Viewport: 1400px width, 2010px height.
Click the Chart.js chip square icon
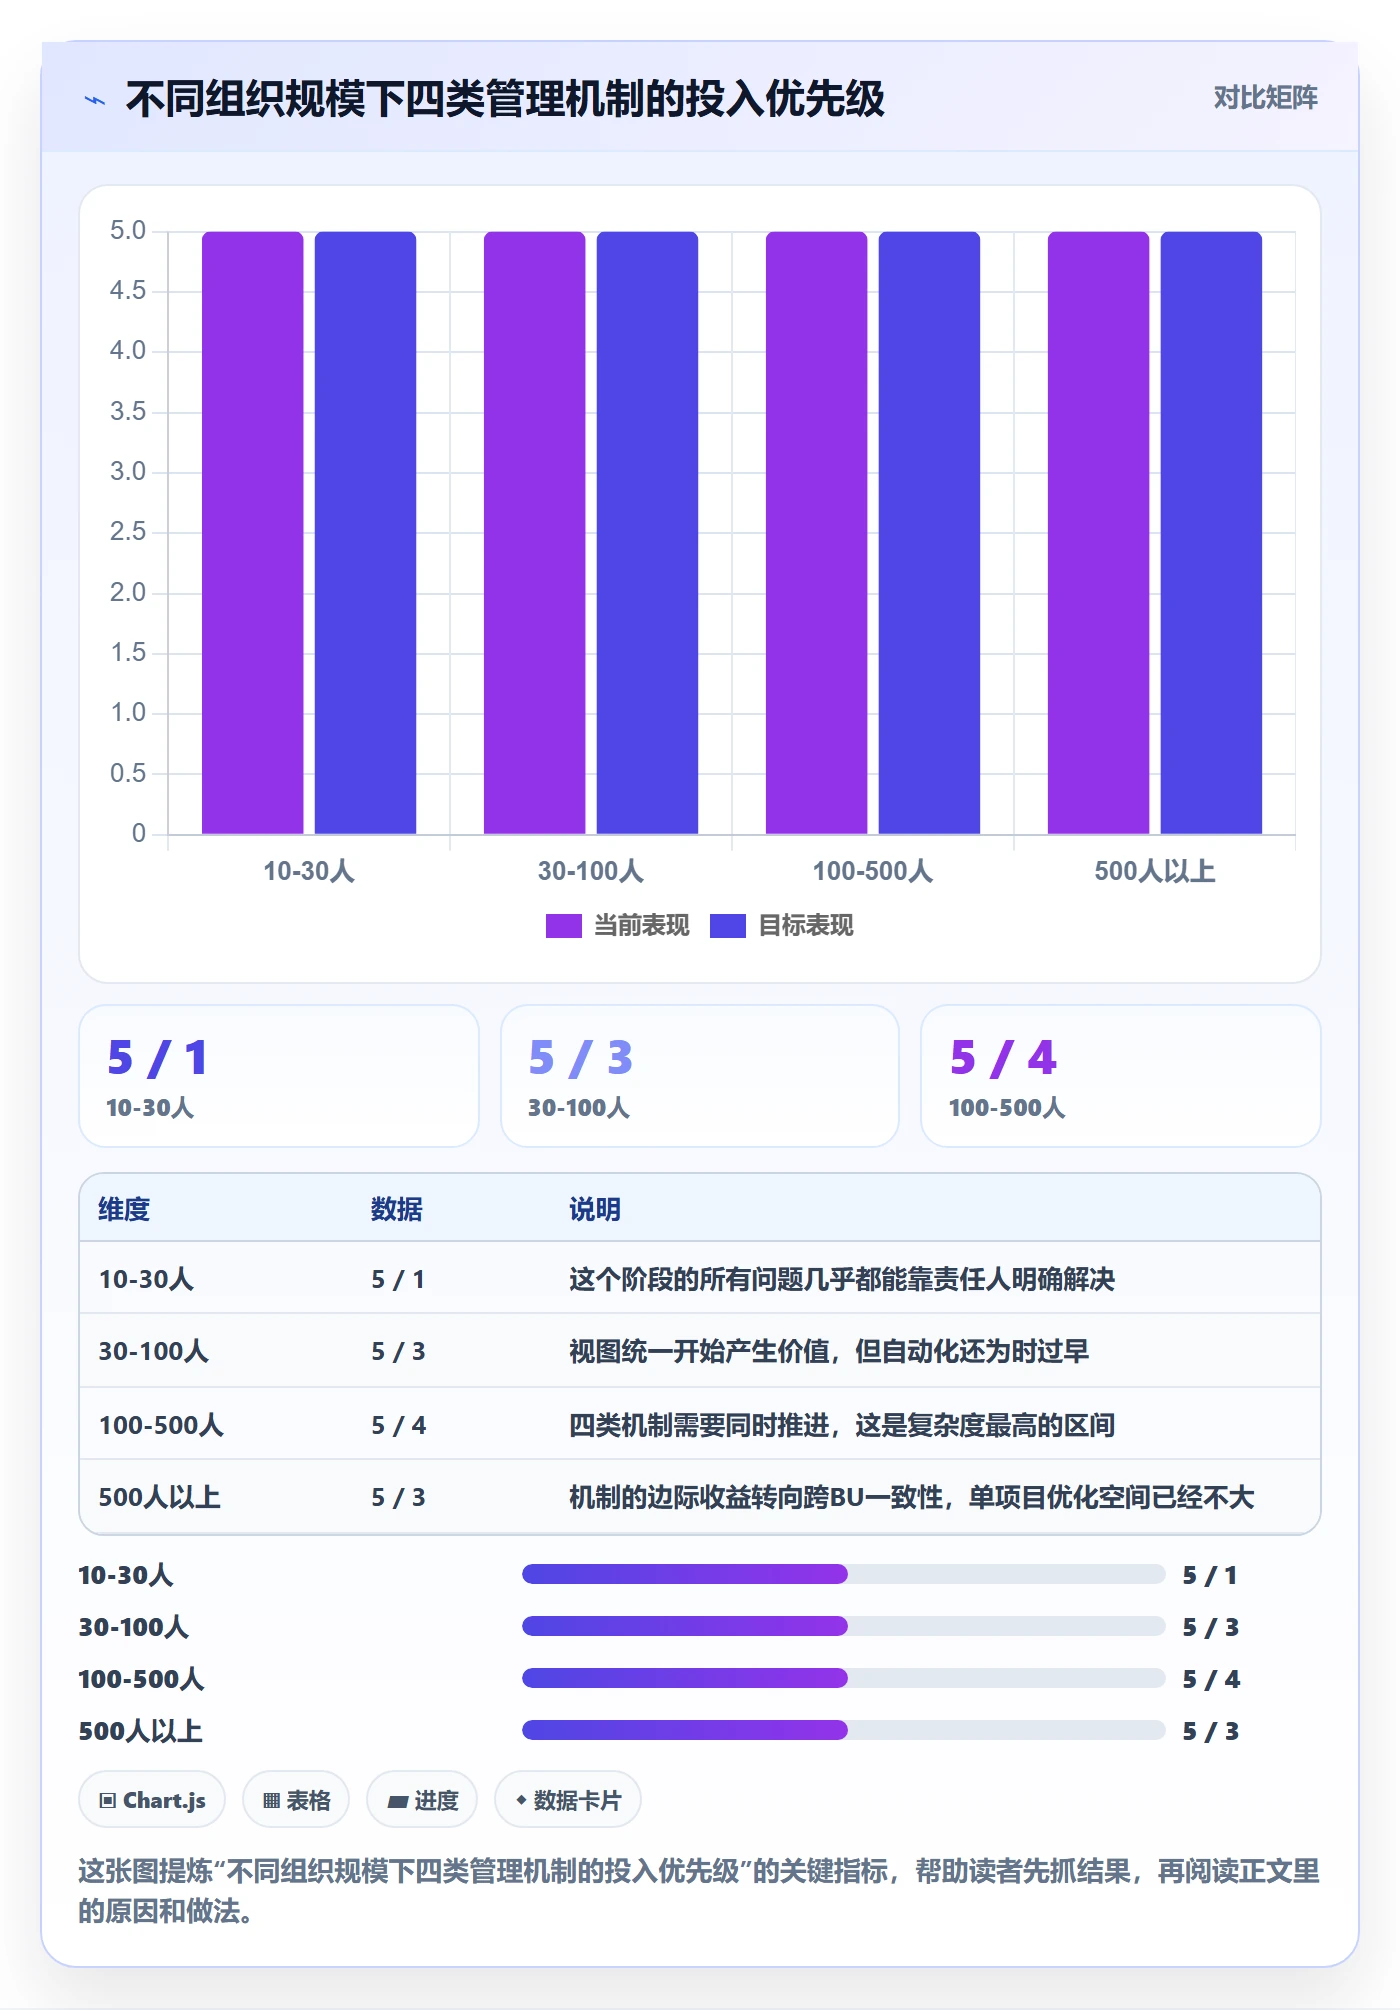(x=107, y=1801)
